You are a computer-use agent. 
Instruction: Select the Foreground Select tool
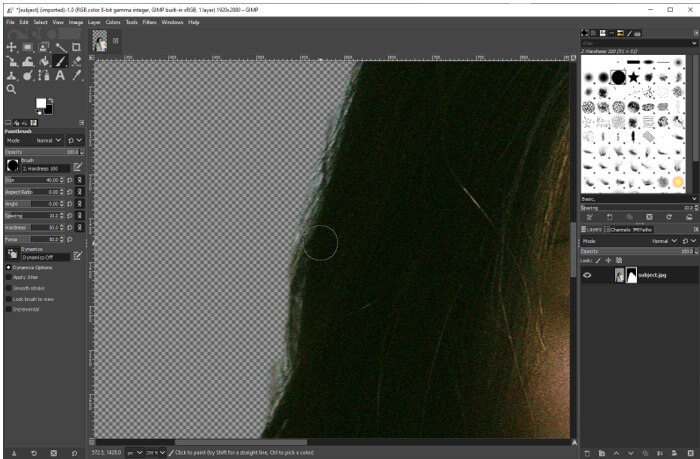(44, 47)
